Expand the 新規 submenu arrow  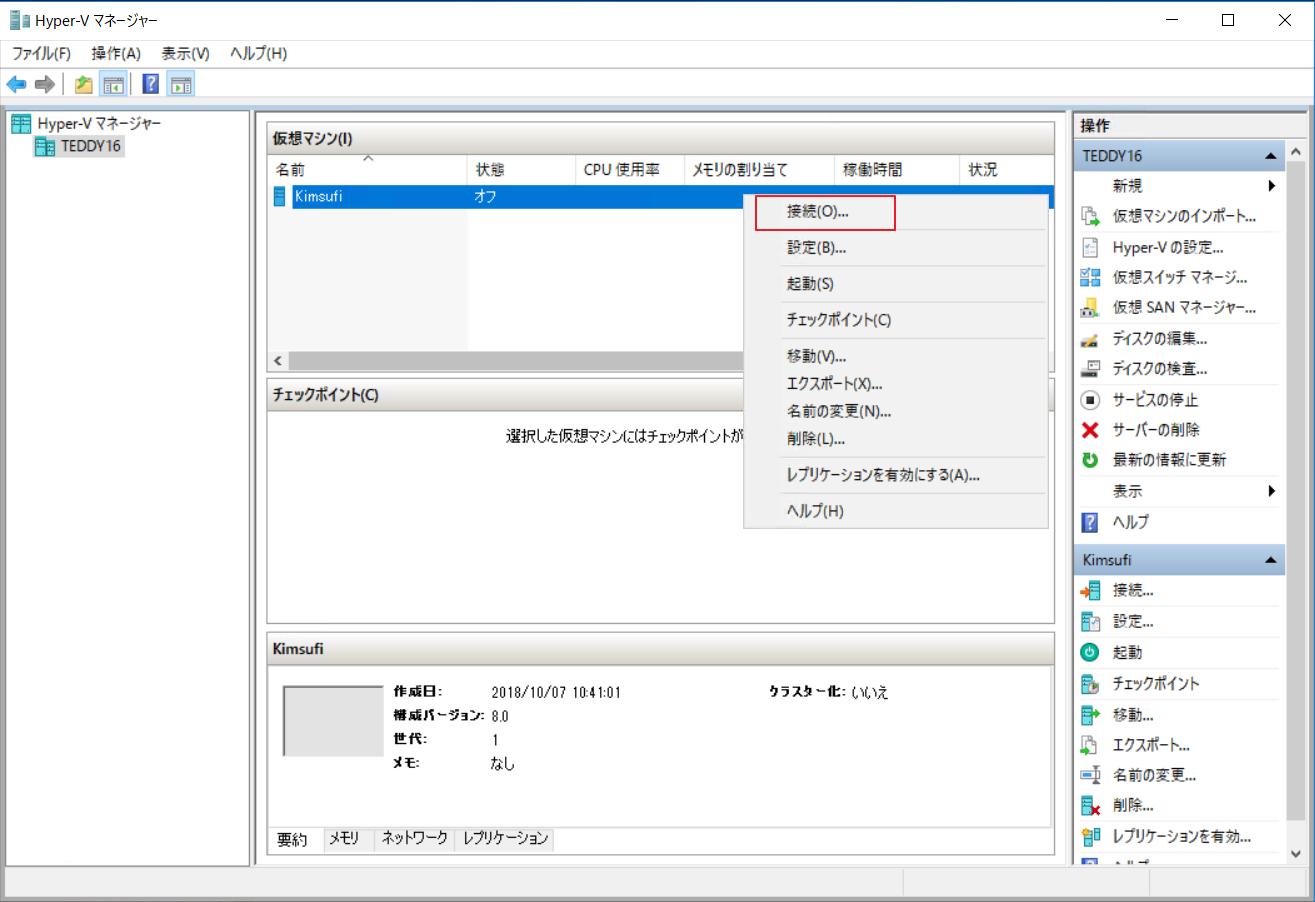[1272, 185]
